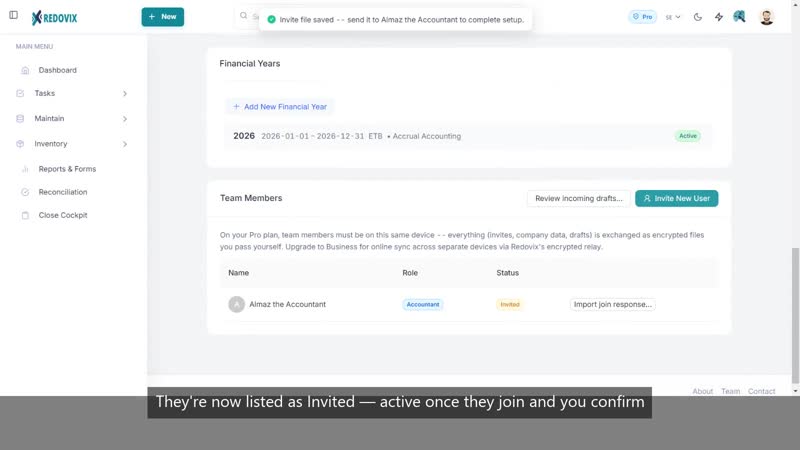Expand the Inventory menu chevron
The image size is (800, 450).
point(124,144)
